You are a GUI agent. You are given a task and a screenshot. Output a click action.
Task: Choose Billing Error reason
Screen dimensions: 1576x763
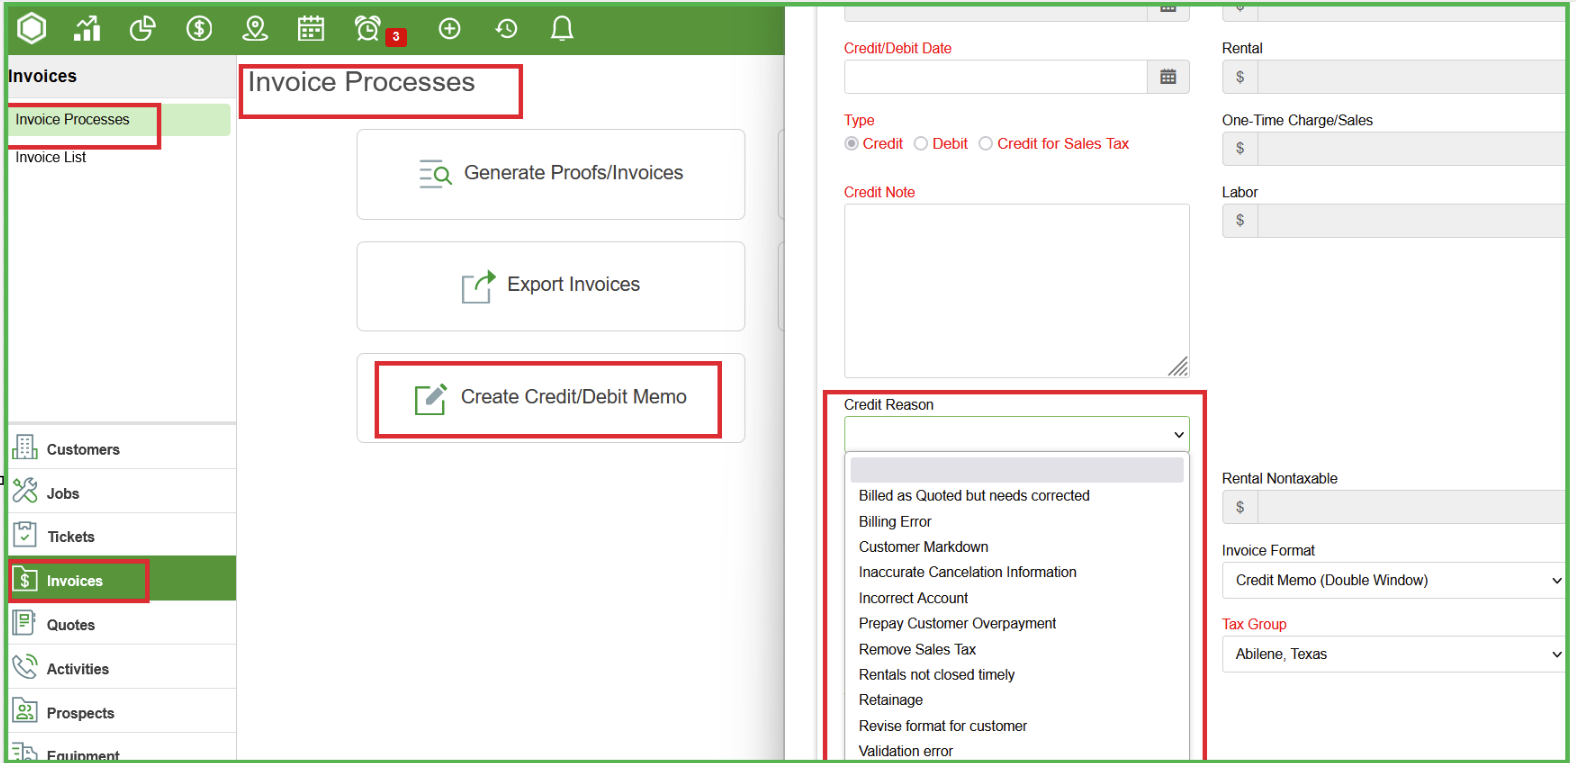point(895,522)
